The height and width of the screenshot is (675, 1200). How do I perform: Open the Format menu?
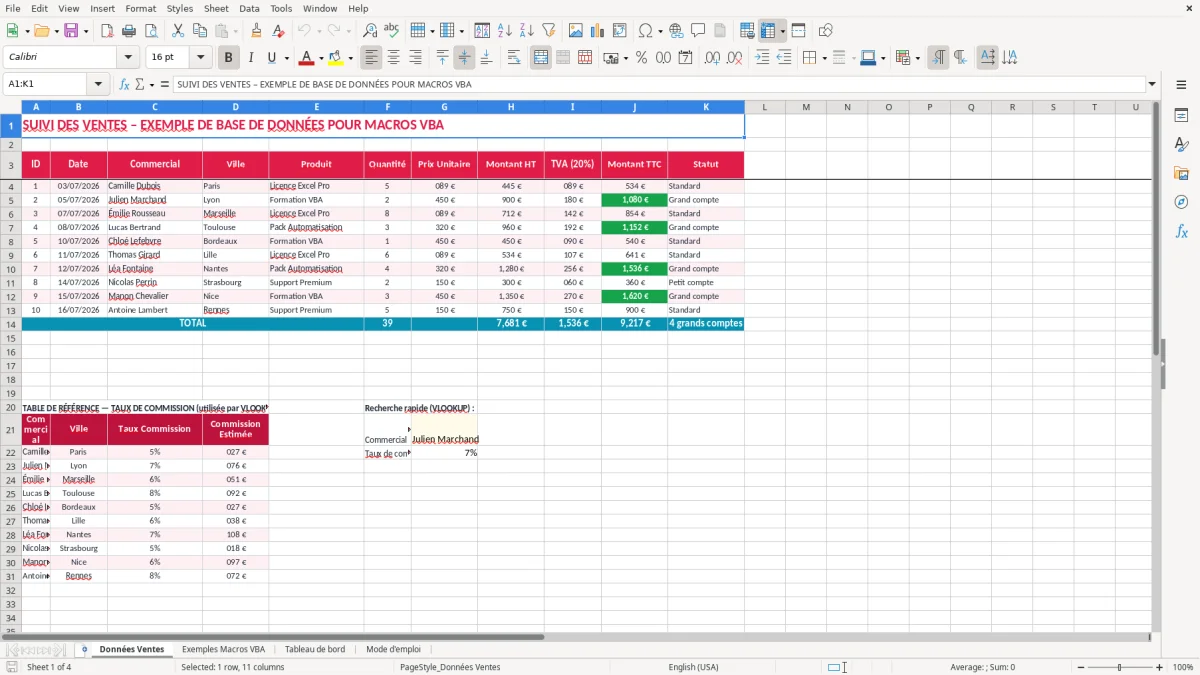[x=140, y=8]
